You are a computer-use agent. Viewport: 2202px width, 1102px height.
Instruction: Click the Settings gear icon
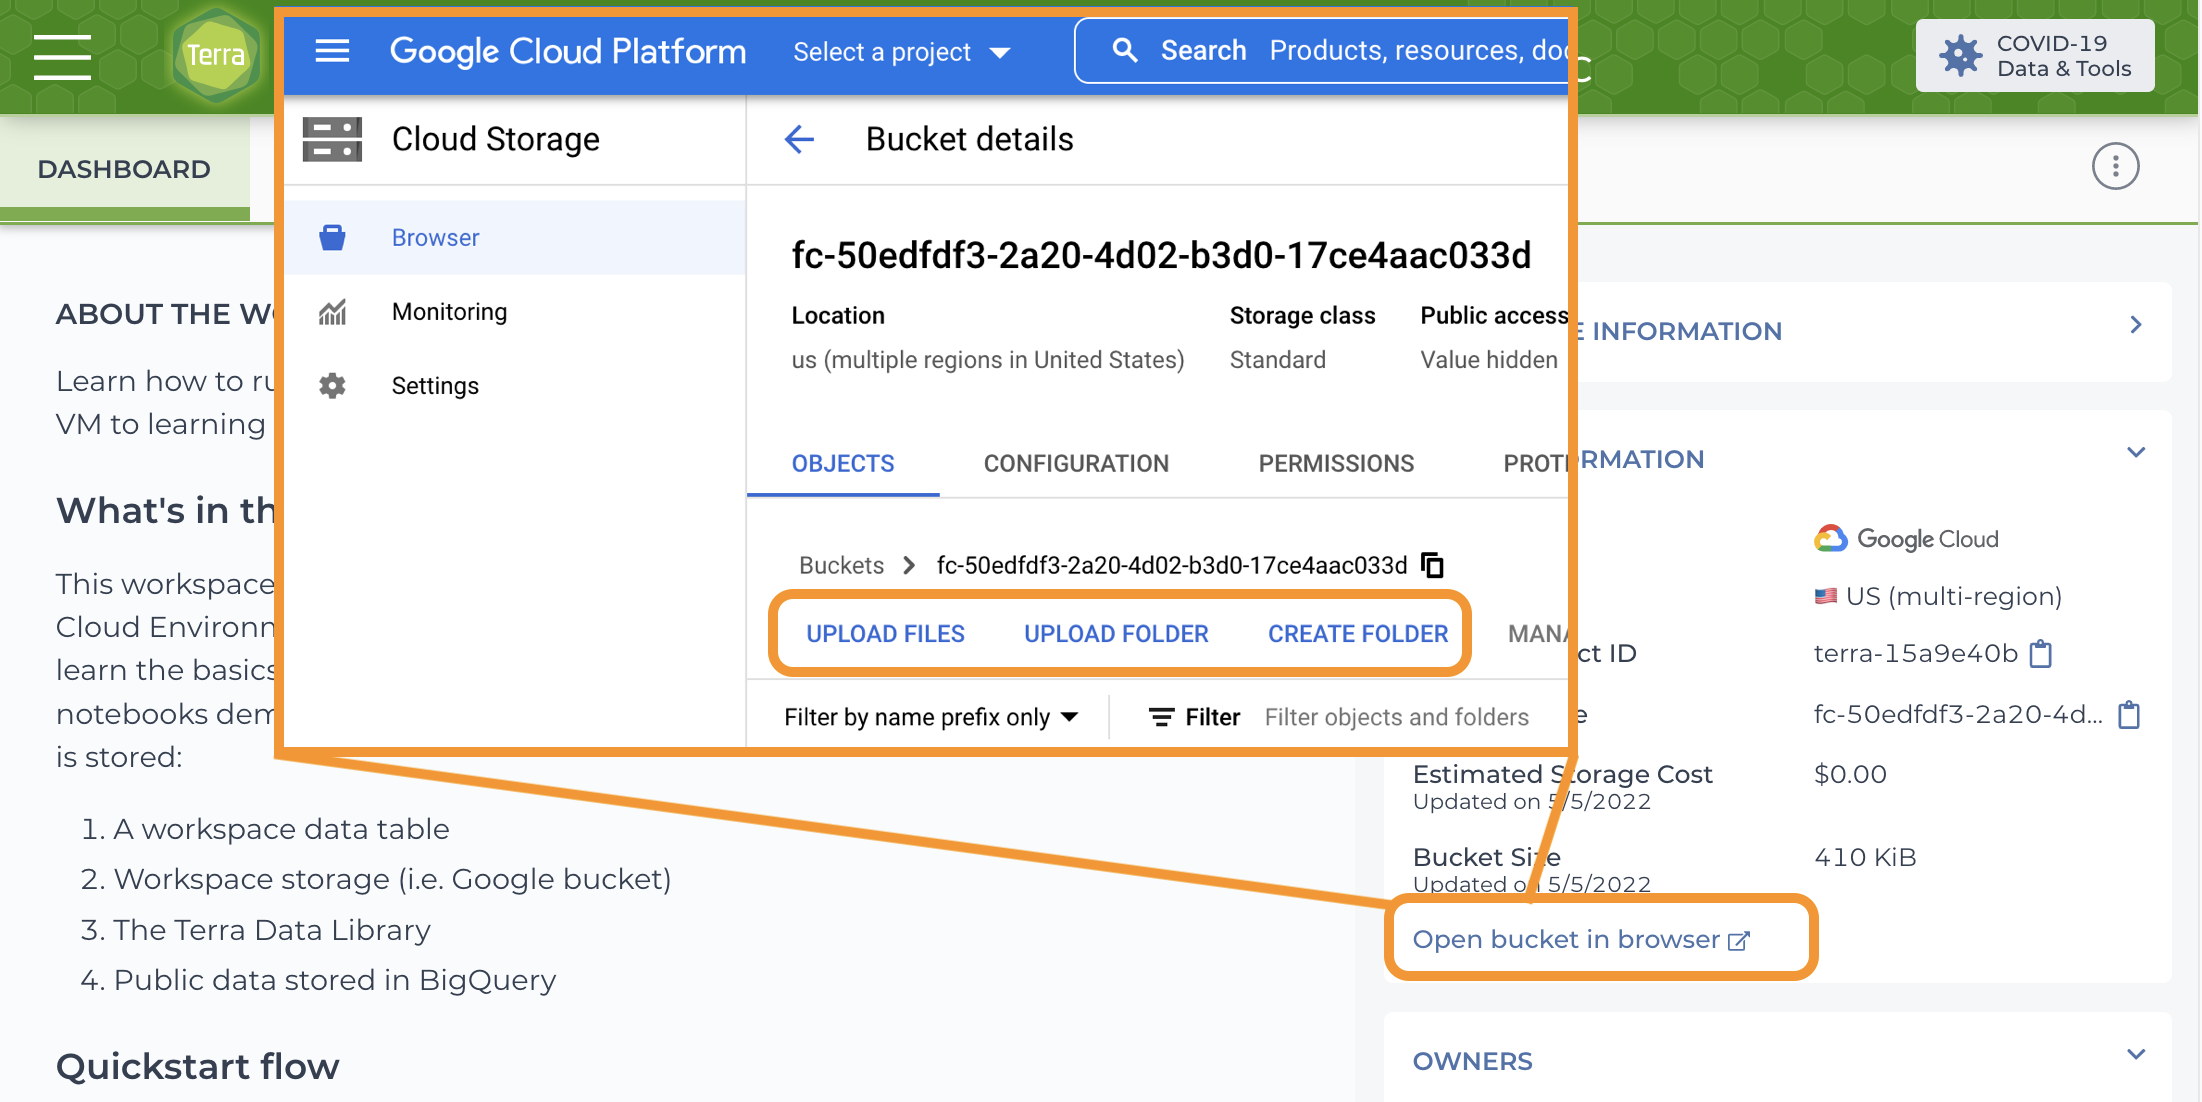tap(332, 386)
